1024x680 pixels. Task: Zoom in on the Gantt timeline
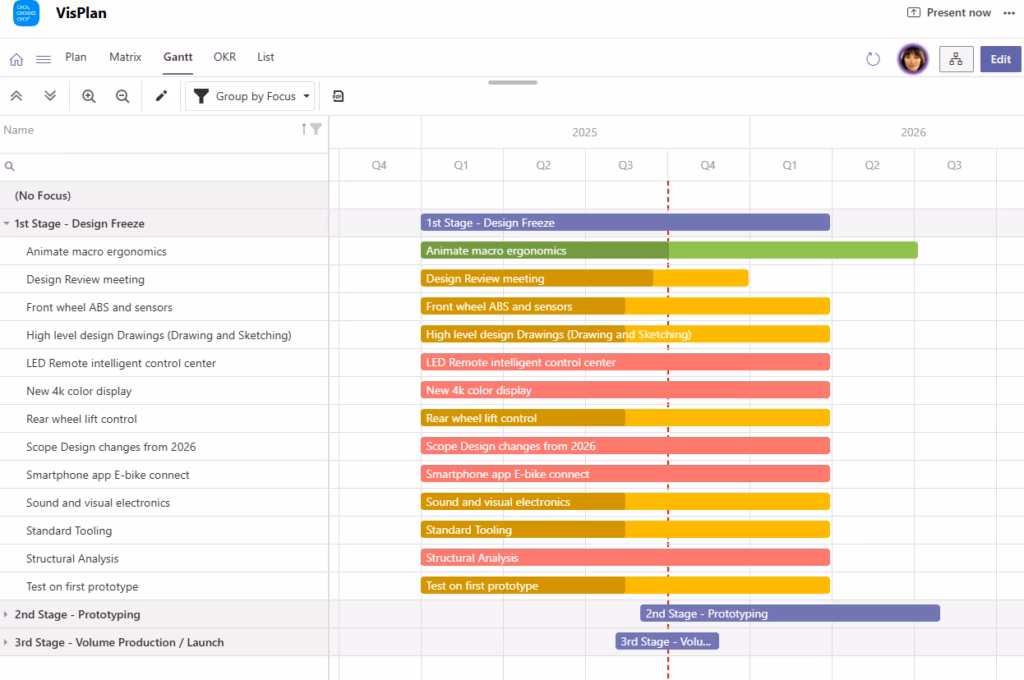point(89,96)
